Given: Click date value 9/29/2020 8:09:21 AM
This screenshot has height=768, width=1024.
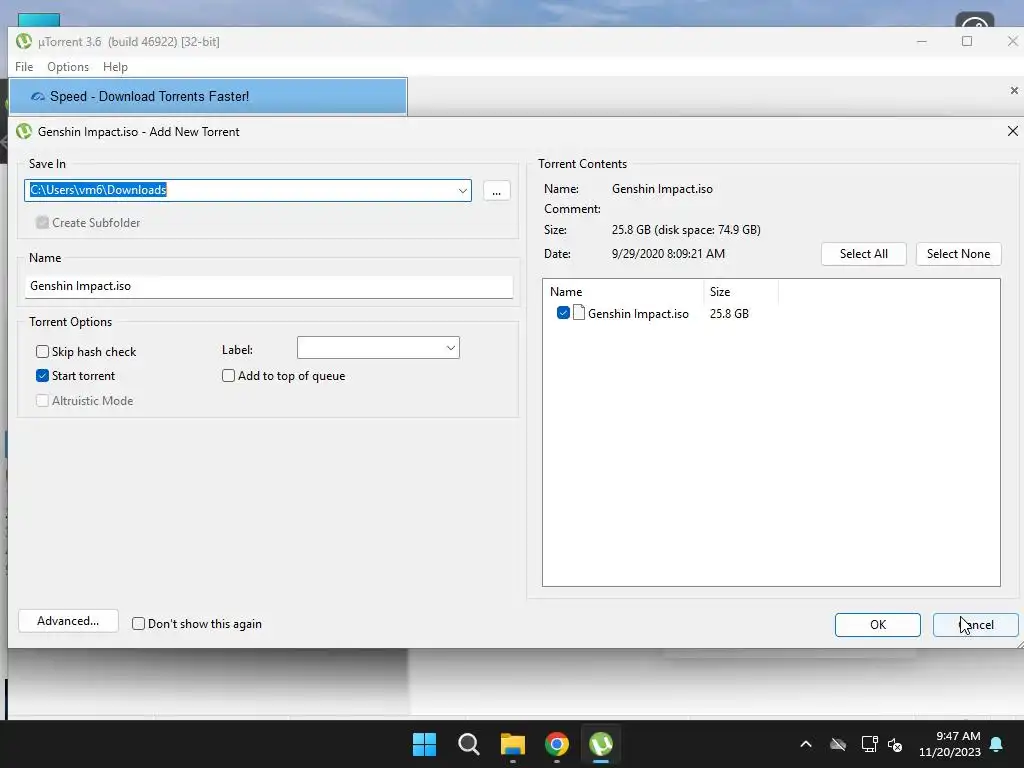Looking at the screenshot, I should pyautogui.click(x=668, y=254).
